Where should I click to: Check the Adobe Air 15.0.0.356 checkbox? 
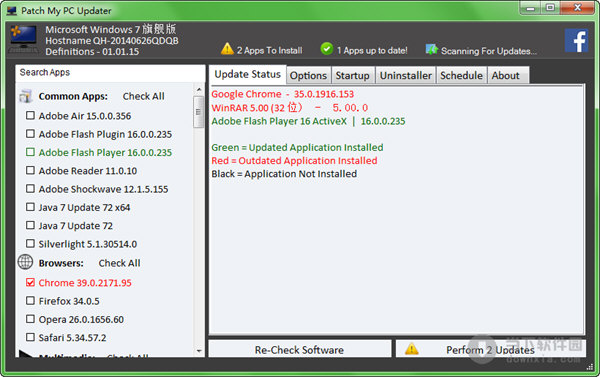(30, 115)
